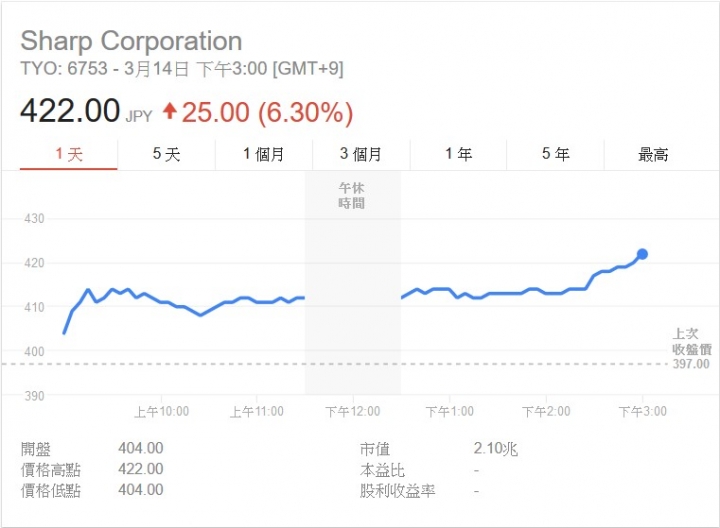
Task: Click the 午休時間 shaded lunch-break area
Action: pyautogui.click(x=353, y=282)
